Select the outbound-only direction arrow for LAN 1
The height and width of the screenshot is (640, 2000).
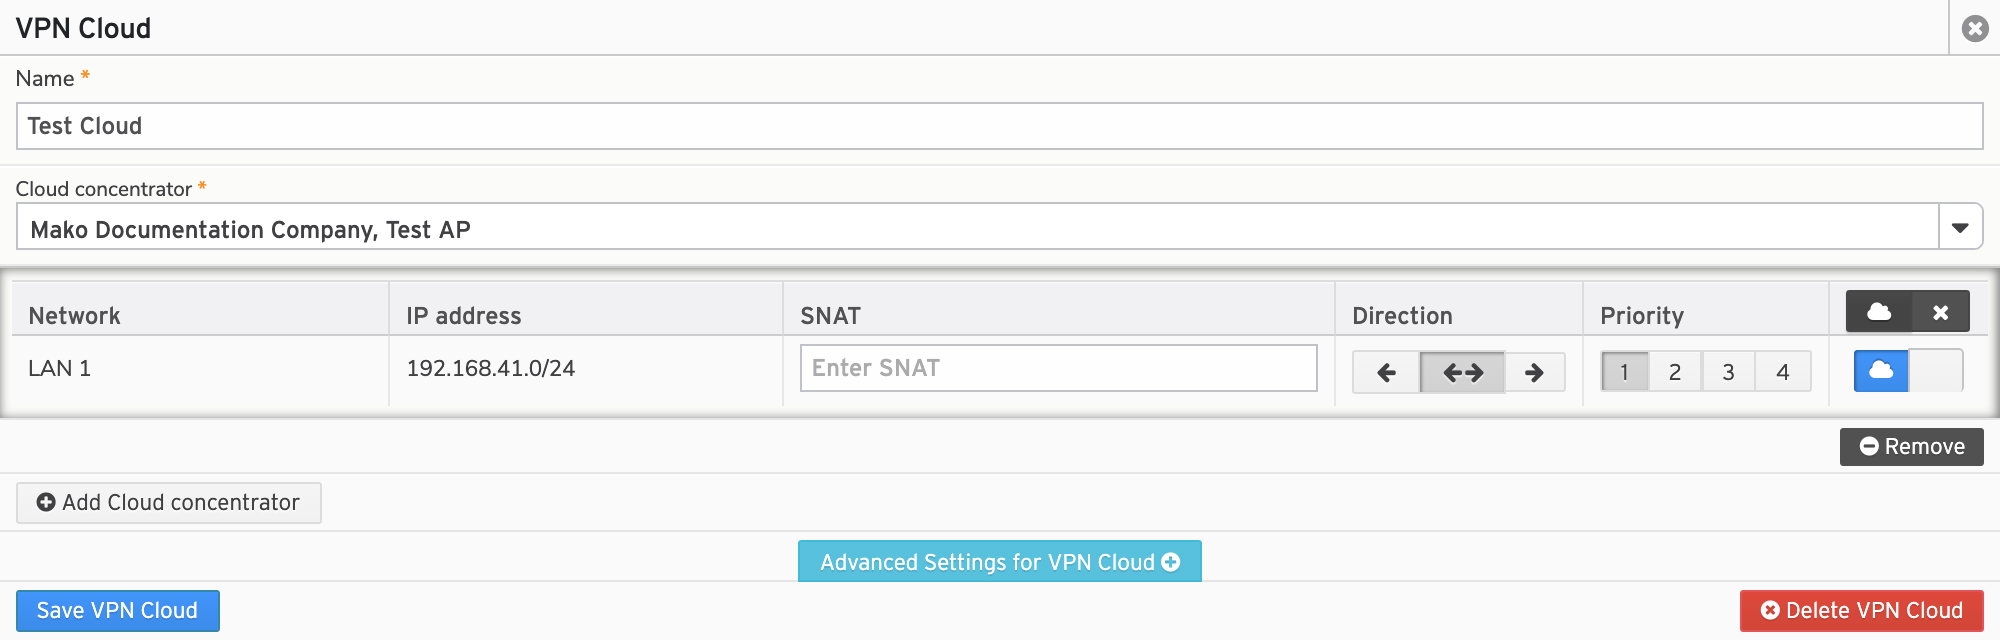[1536, 371]
